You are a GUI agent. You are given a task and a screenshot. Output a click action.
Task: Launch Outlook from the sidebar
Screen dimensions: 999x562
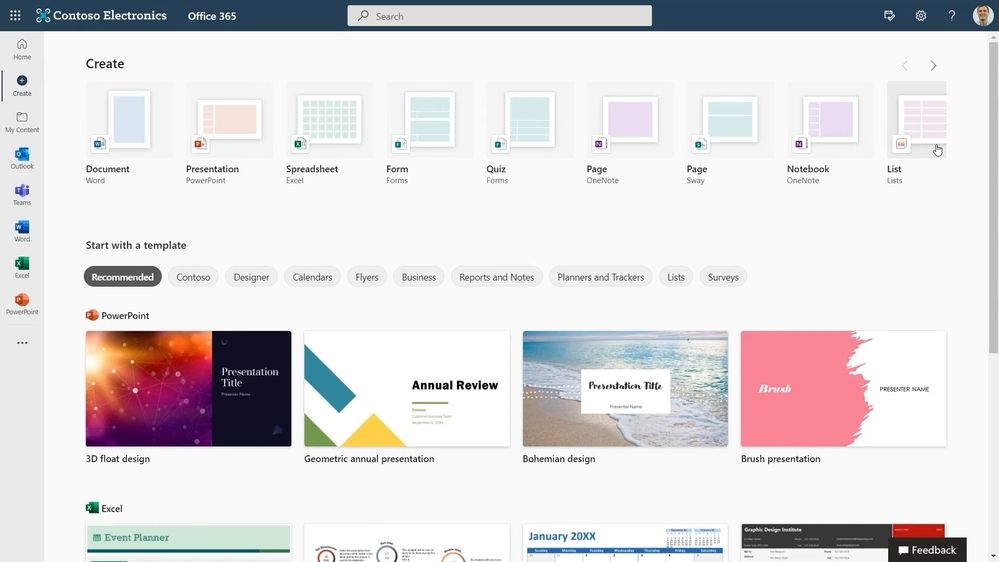pyautogui.click(x=22, y=158)
